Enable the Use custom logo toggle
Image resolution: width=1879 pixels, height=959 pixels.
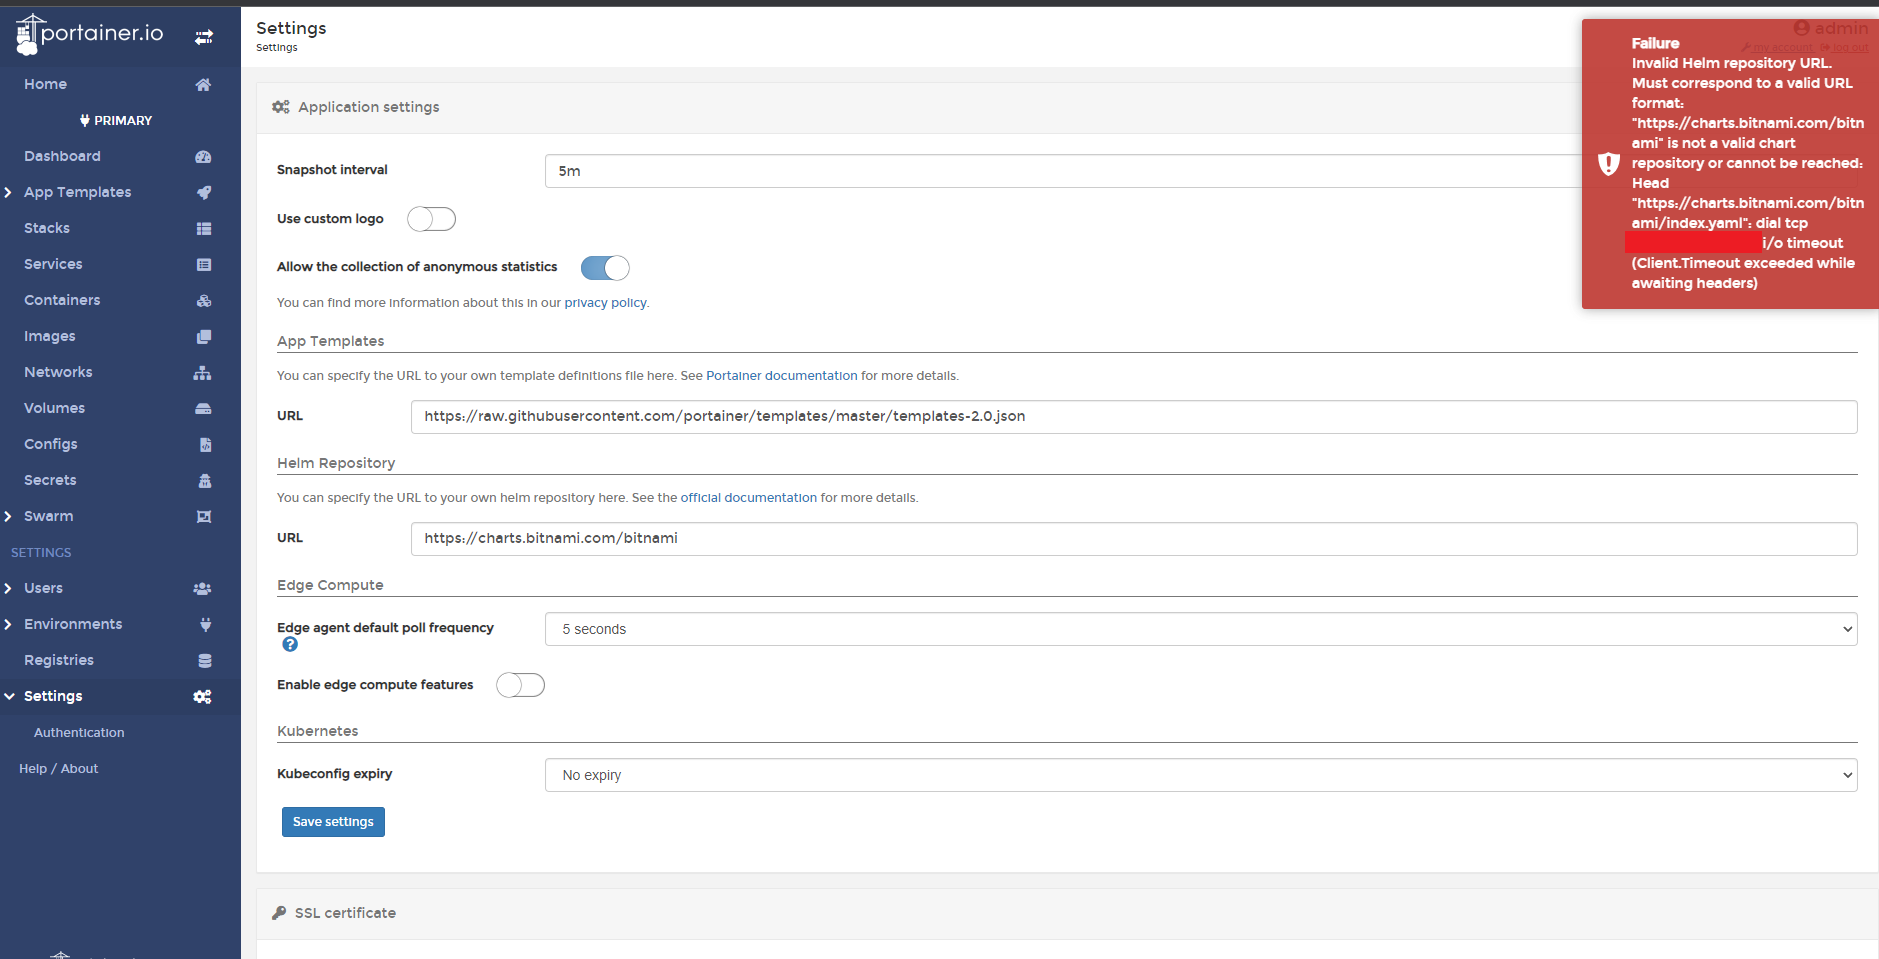(x=431, y=218)
